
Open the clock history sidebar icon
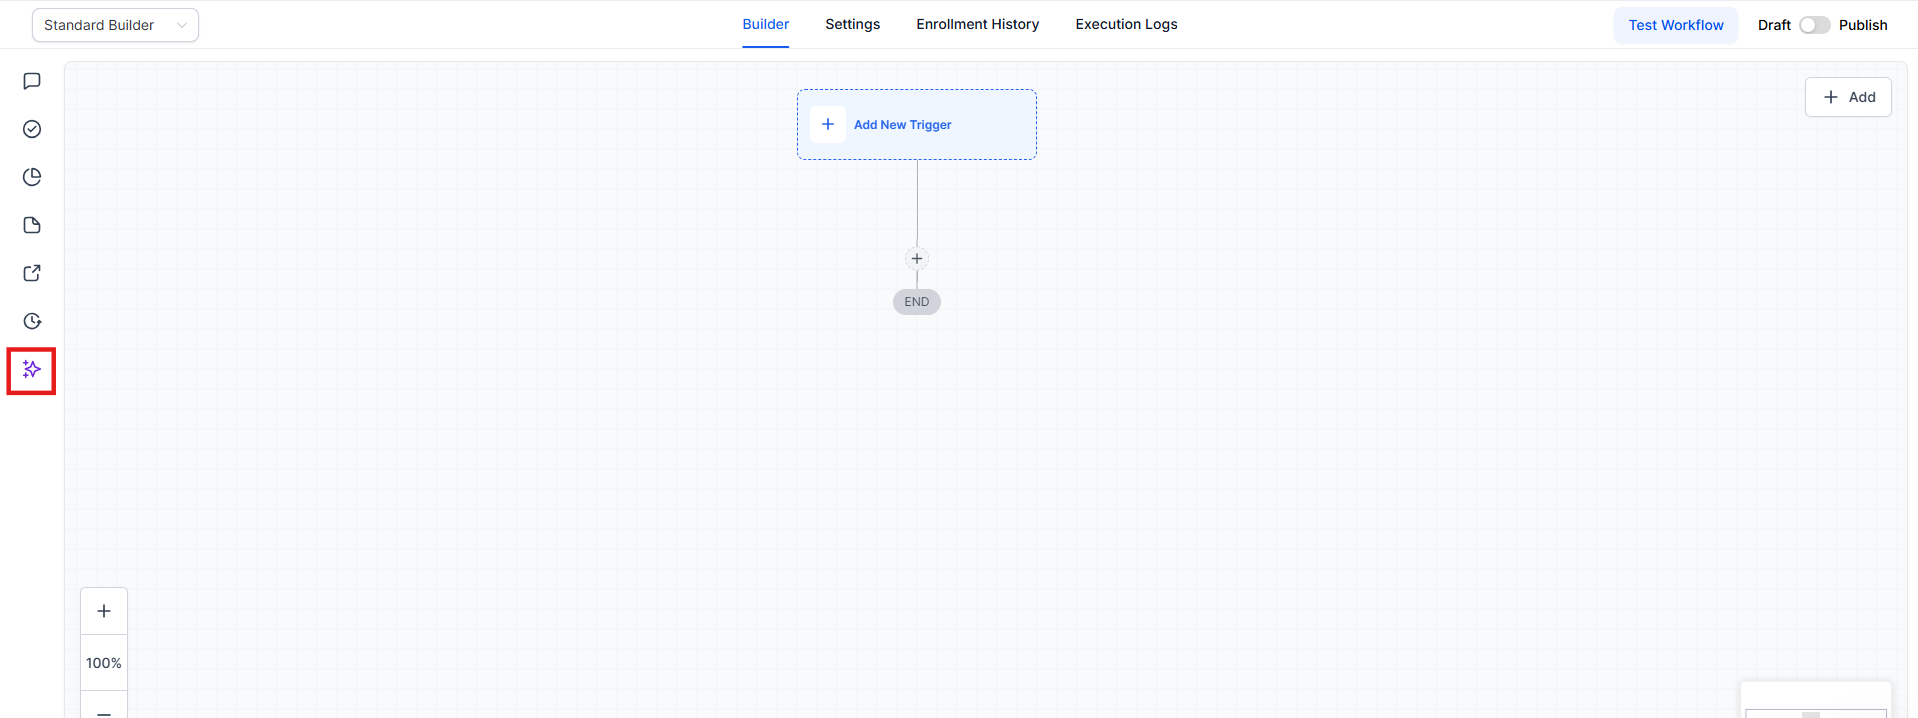click(x=32, y=321)
